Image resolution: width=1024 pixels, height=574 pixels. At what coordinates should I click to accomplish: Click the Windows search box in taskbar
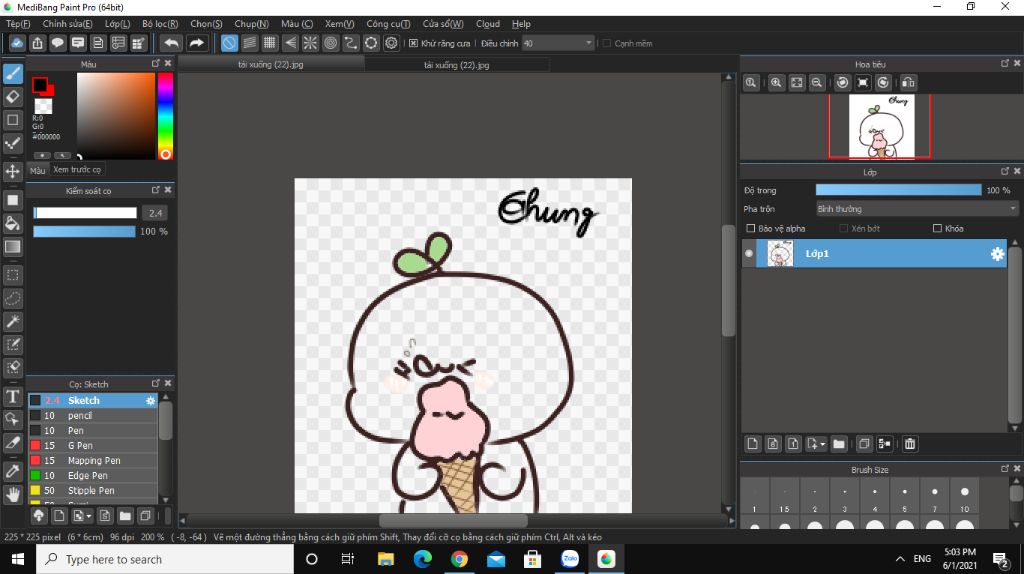[x=165, y=560]
